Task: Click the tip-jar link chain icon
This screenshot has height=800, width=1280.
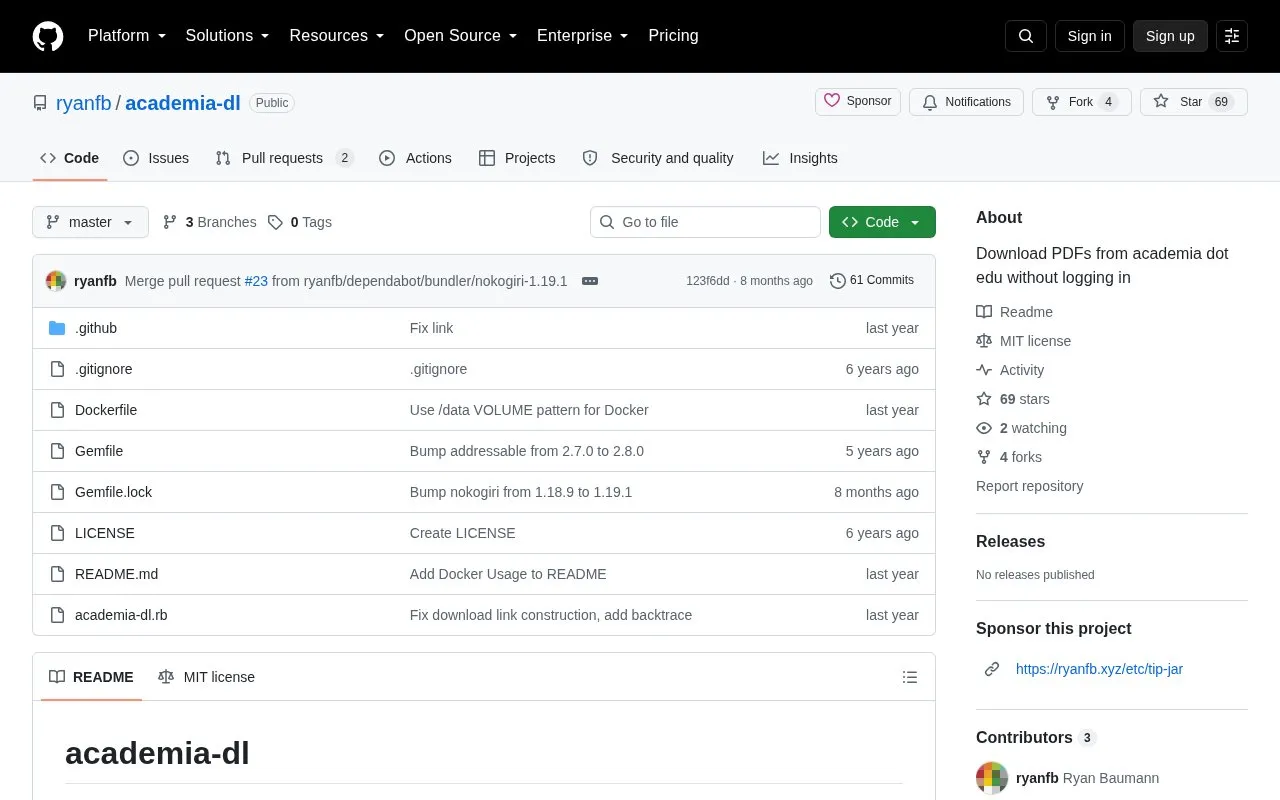Action: tap(992, 669)
